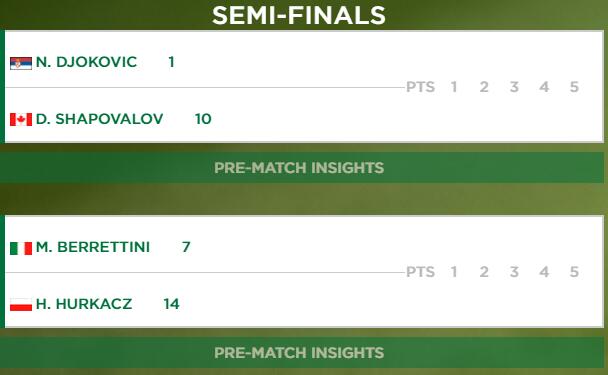This screenshot has height=375, width=608.
Task: Click the Canadian flag icon beside Shapovalov
Action: point(21,119)
